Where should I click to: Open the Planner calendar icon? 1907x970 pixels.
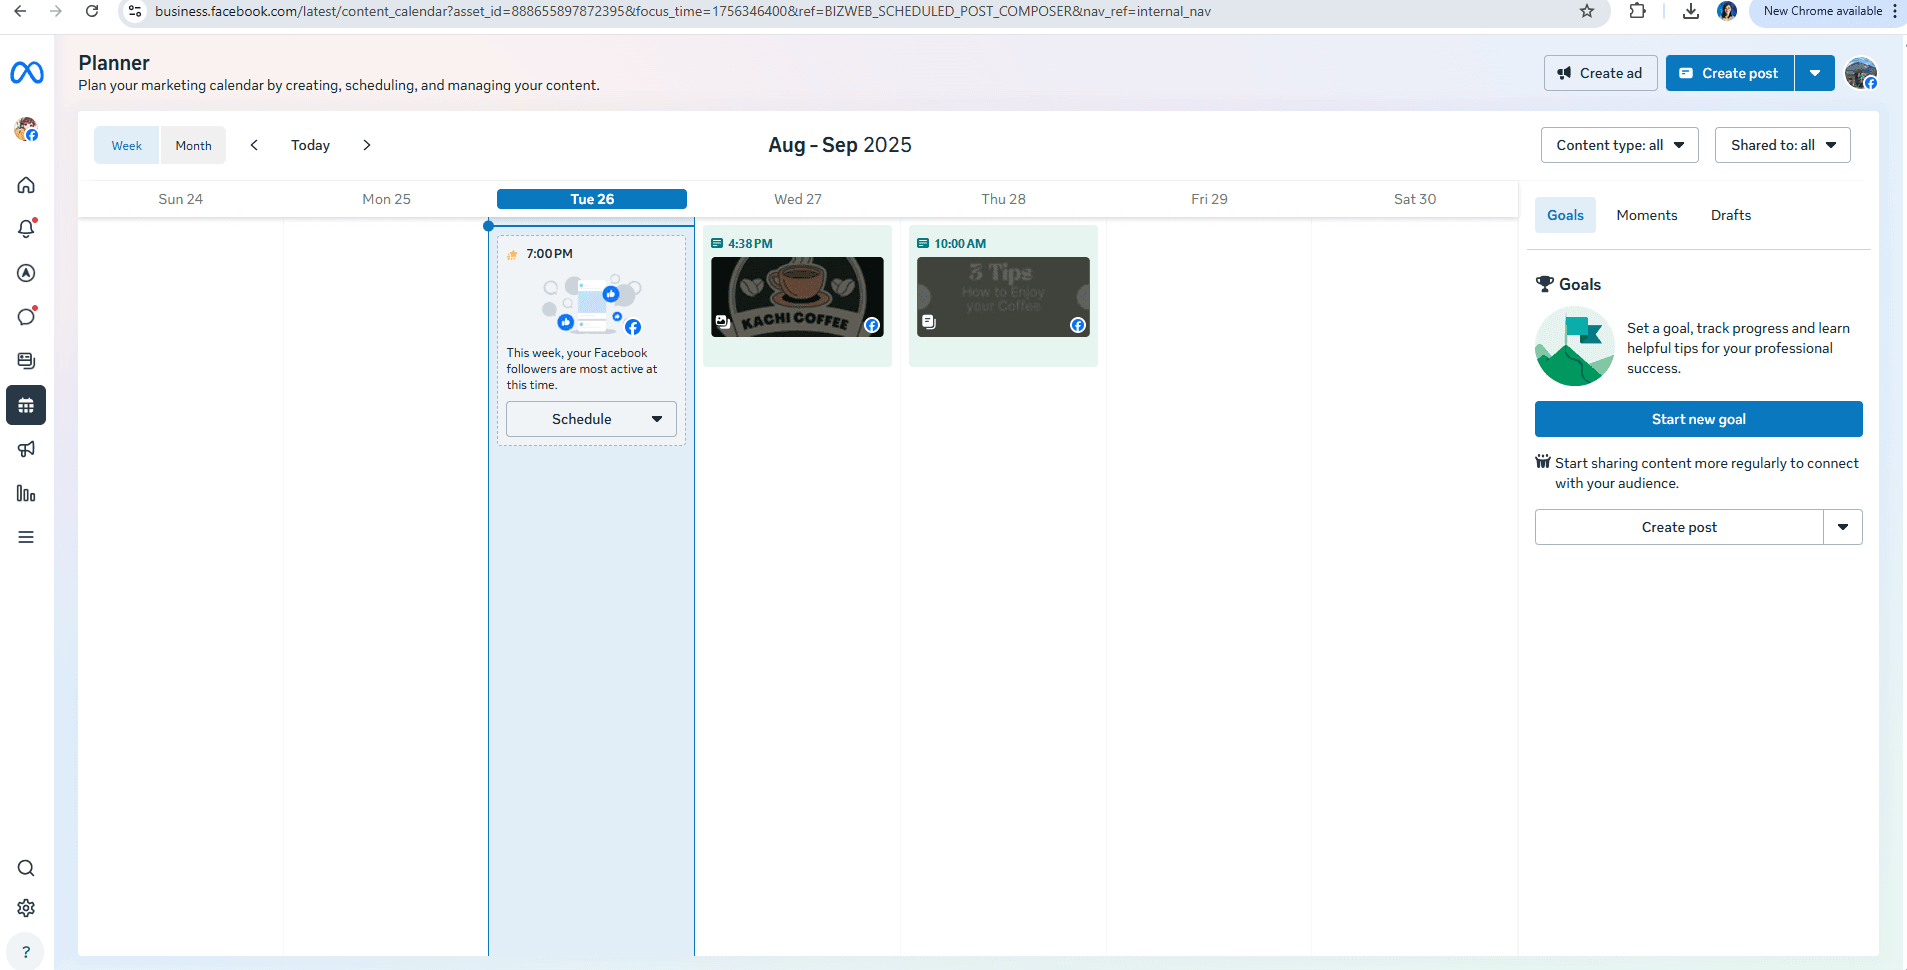pyautogui.click(x=26, y=405)
